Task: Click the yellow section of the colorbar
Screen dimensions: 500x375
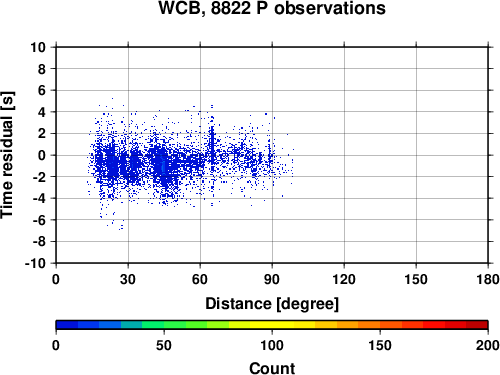Action: click(272, 325)
